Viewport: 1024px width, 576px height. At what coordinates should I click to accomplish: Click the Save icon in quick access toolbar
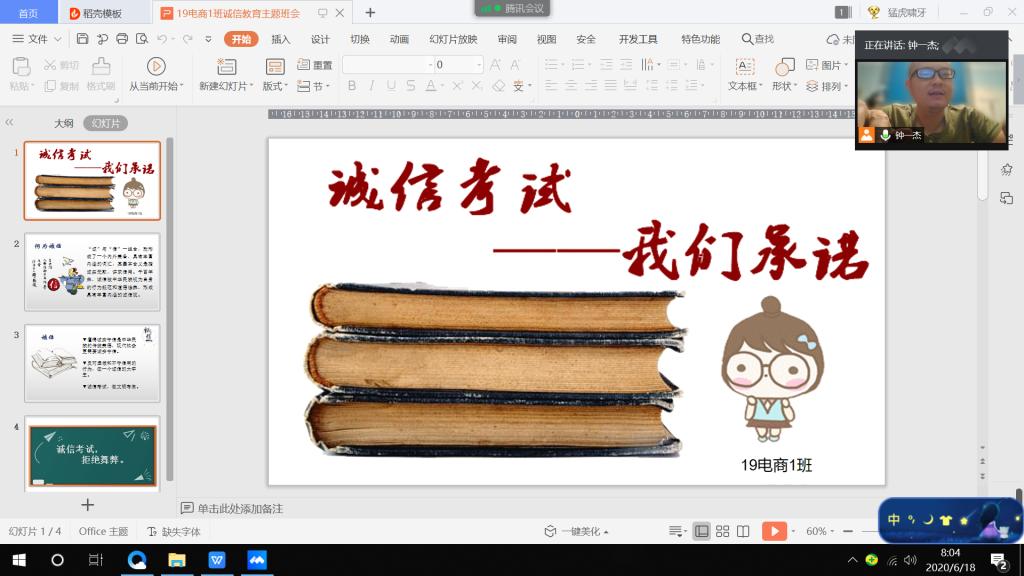(83, 39)
